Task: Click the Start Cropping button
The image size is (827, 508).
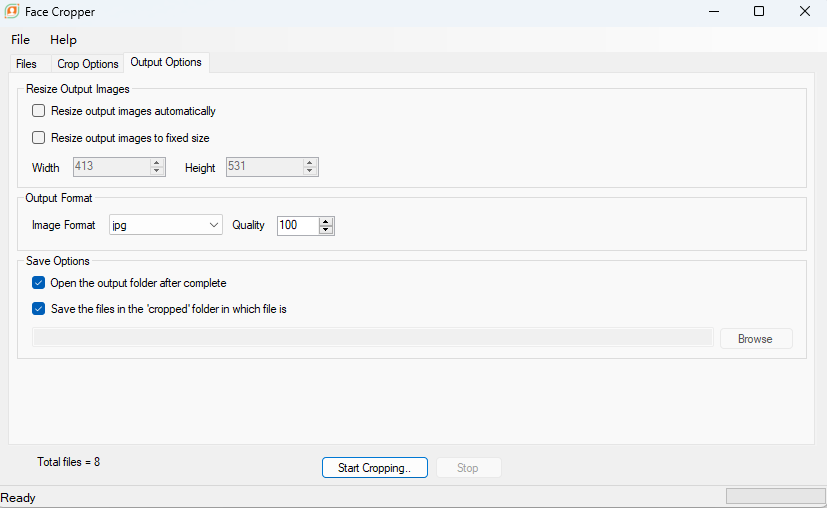Action: point(374,467)
